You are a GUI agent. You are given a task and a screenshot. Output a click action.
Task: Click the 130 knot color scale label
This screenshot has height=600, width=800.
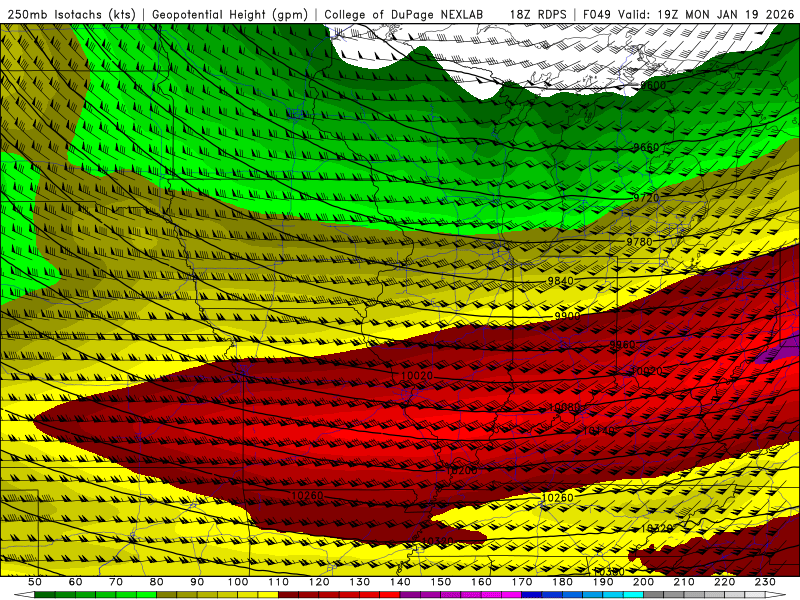[360, 582]
